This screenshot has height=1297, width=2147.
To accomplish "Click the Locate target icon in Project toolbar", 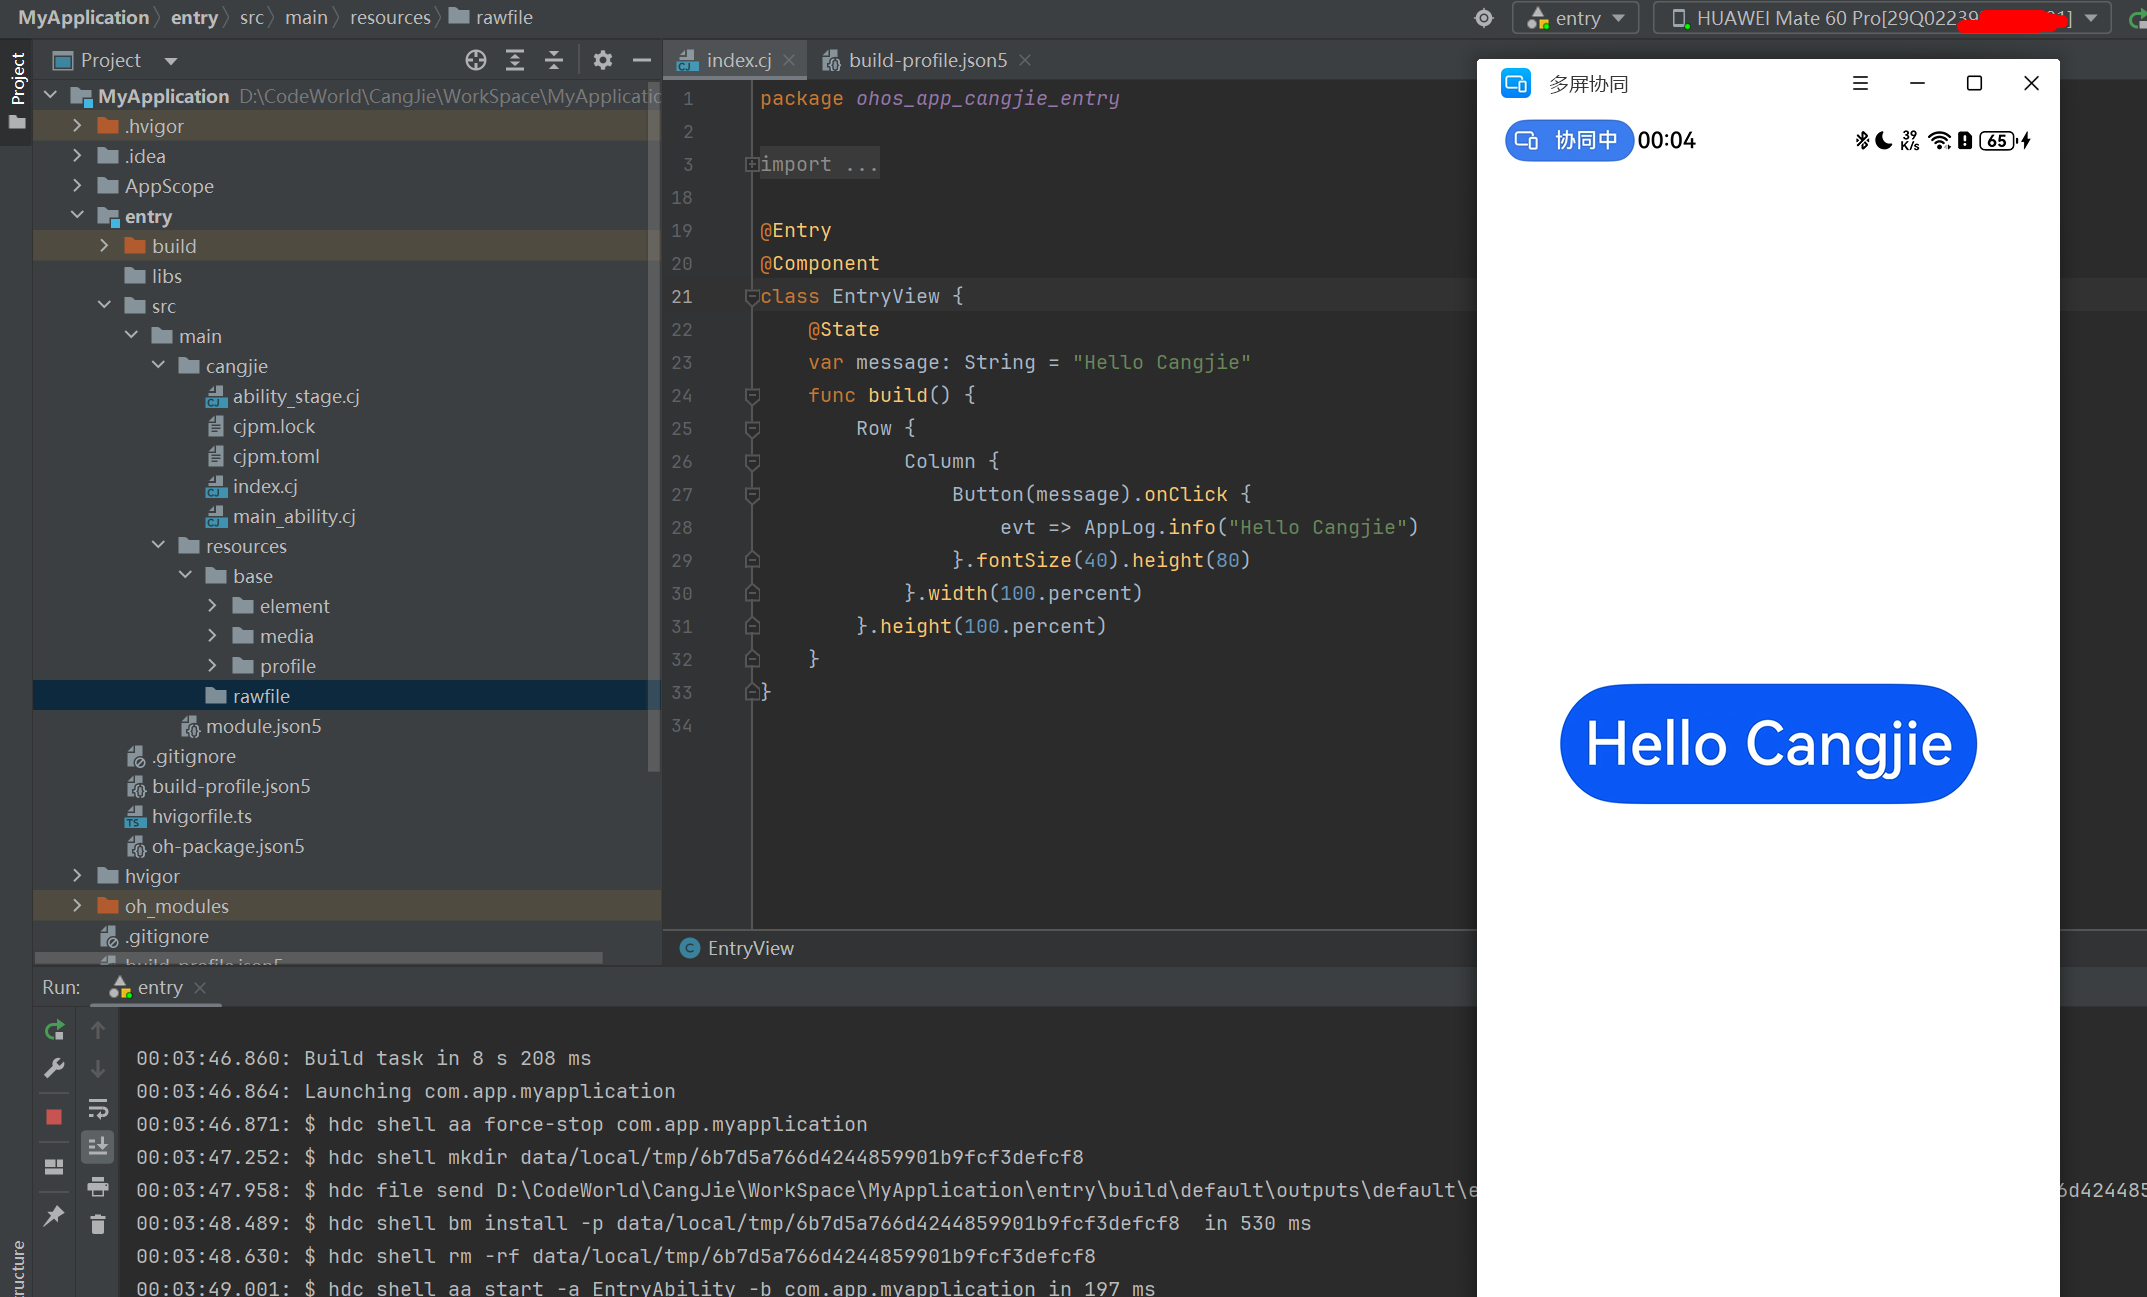I will pos(476,60).
